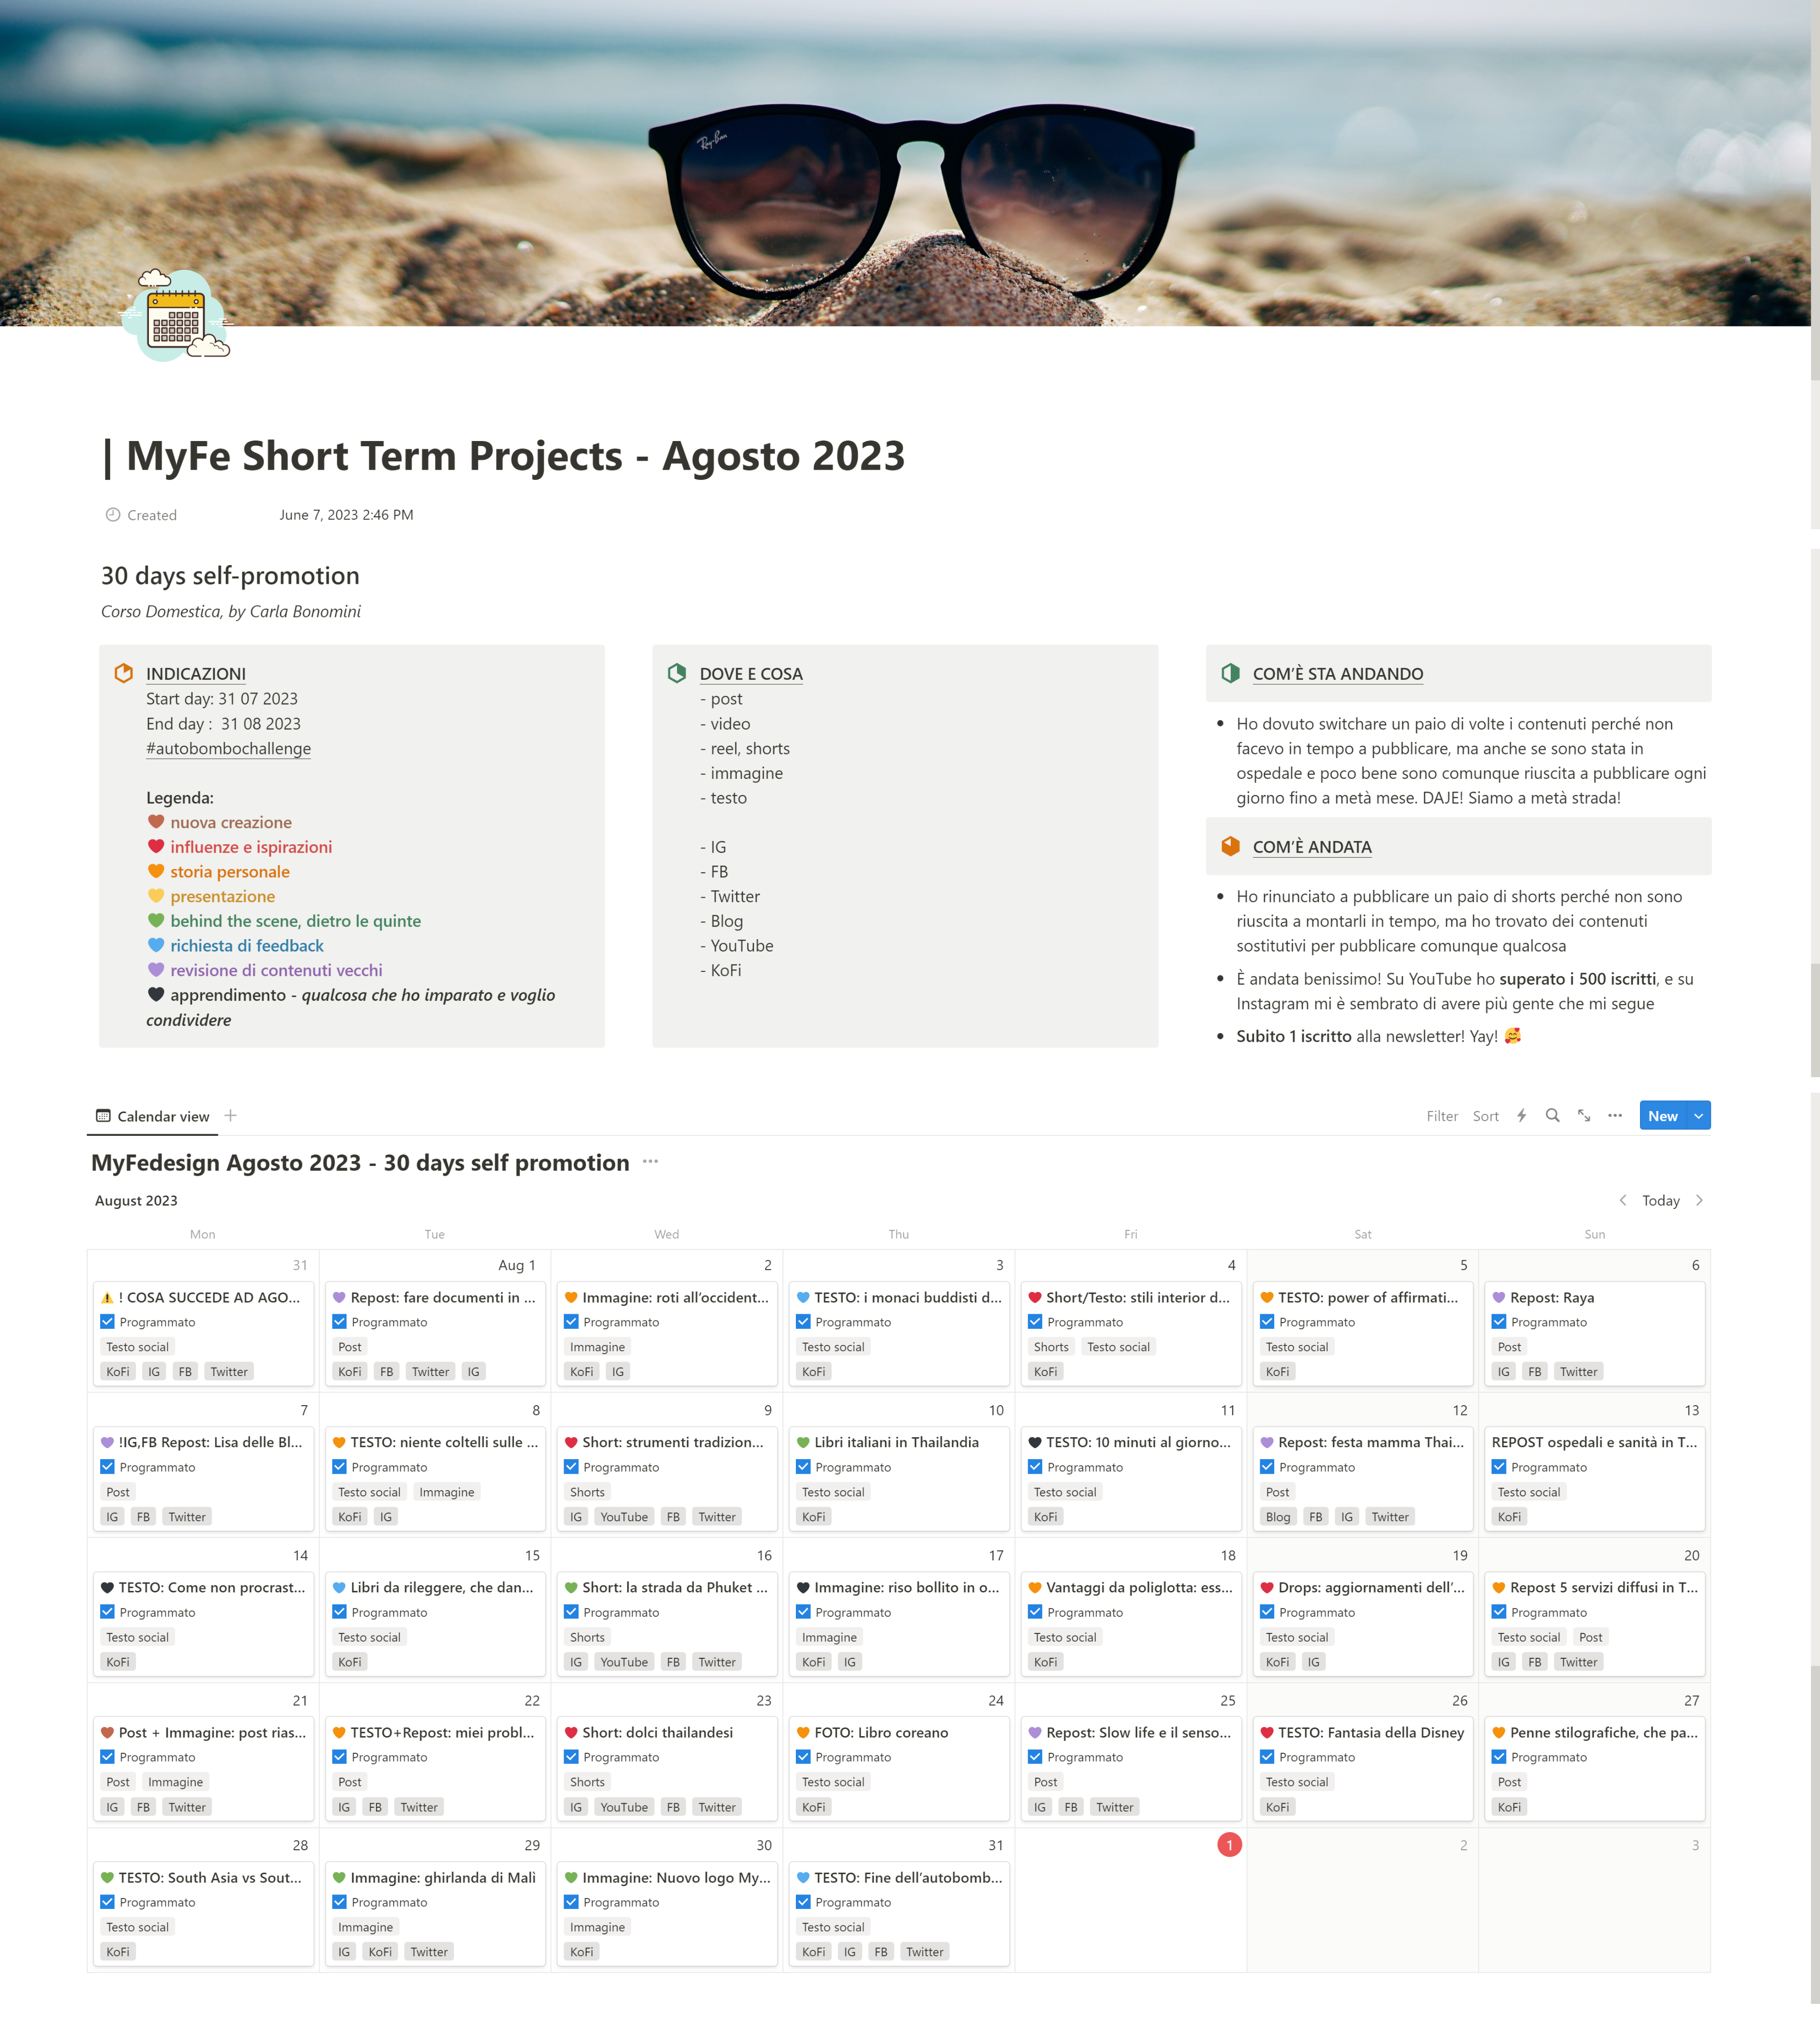This screenshot has height=2021, width=1820.
Task: Toggle Programmato checkbox on TESTO: Fine dell'autobomb card
Action: click(803, 1901)
